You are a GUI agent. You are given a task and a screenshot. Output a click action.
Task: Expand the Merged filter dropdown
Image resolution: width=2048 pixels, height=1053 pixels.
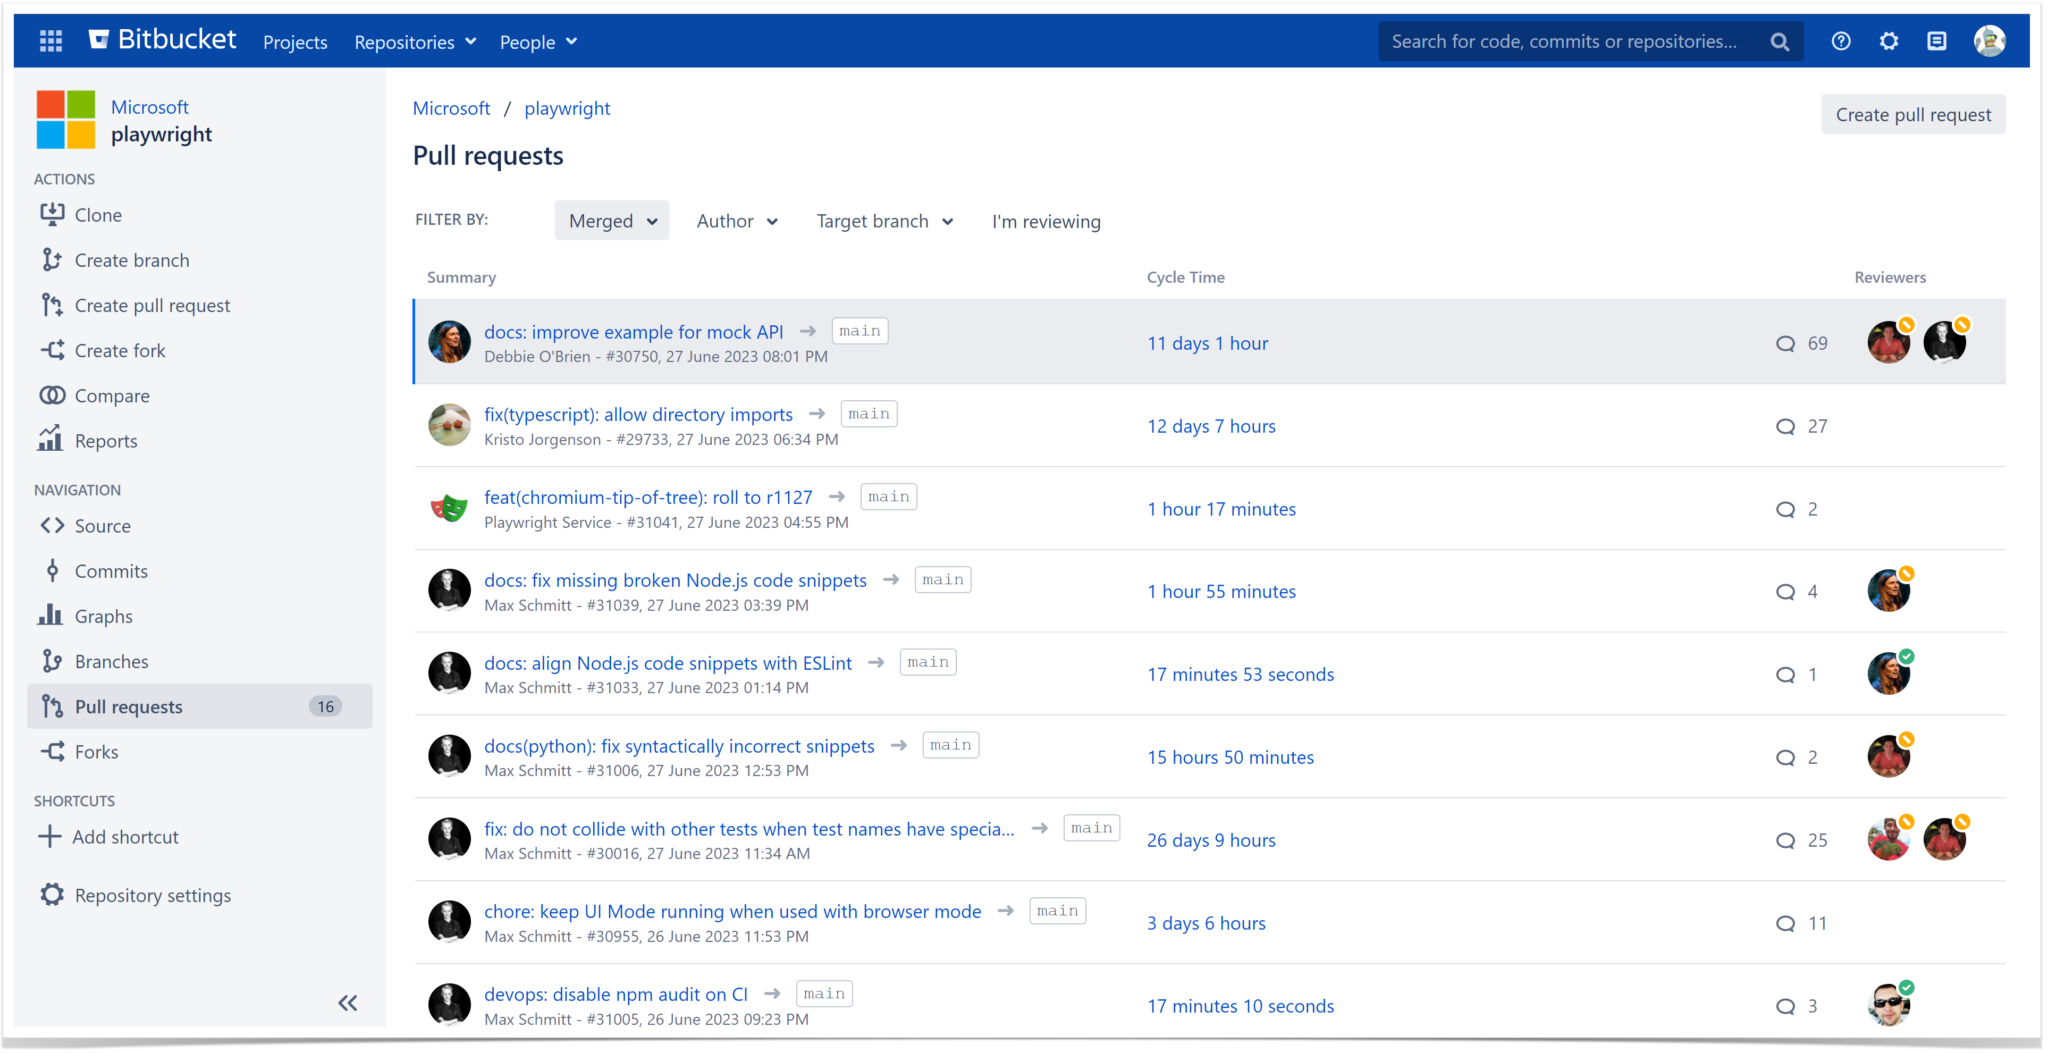(x=611, y=220)
